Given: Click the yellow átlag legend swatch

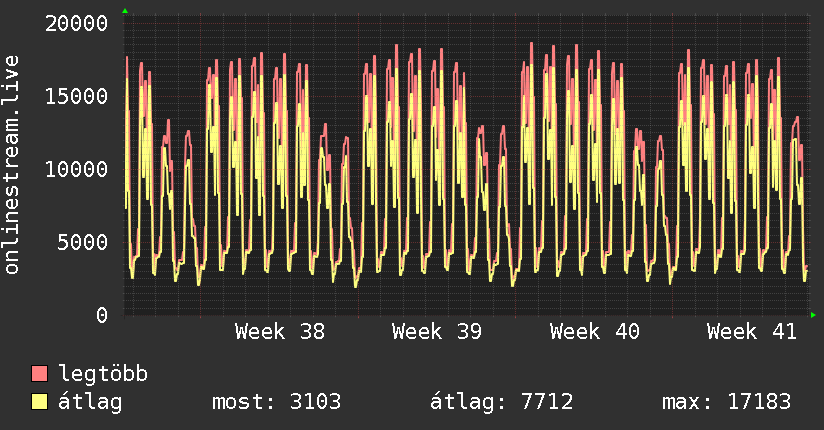Looking at the screenshot, I should [x=39, y=402].
